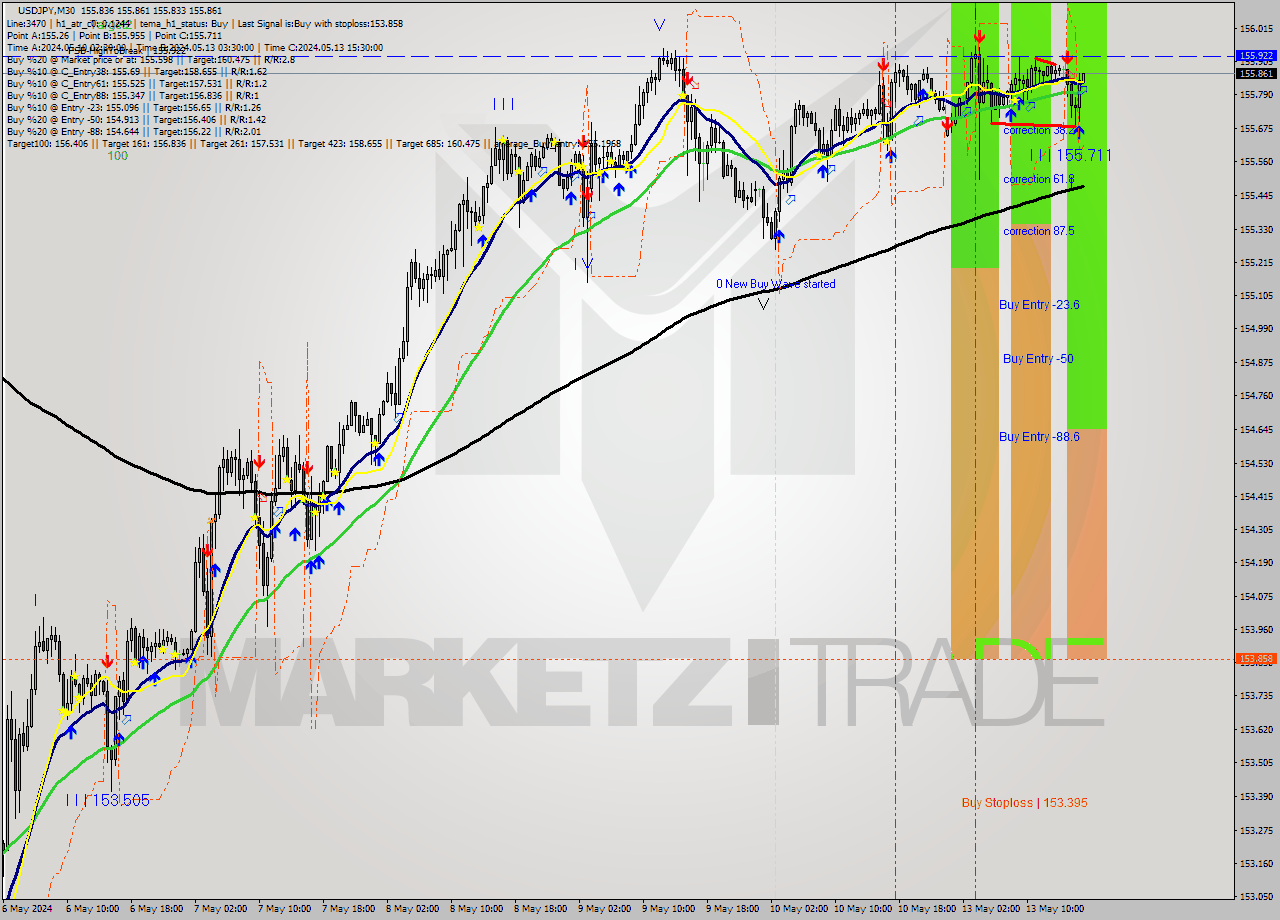This screenshot has height=920, width=1280.
Task: Click the '8 May 18:00' time label
Action: tap(539, 909)
